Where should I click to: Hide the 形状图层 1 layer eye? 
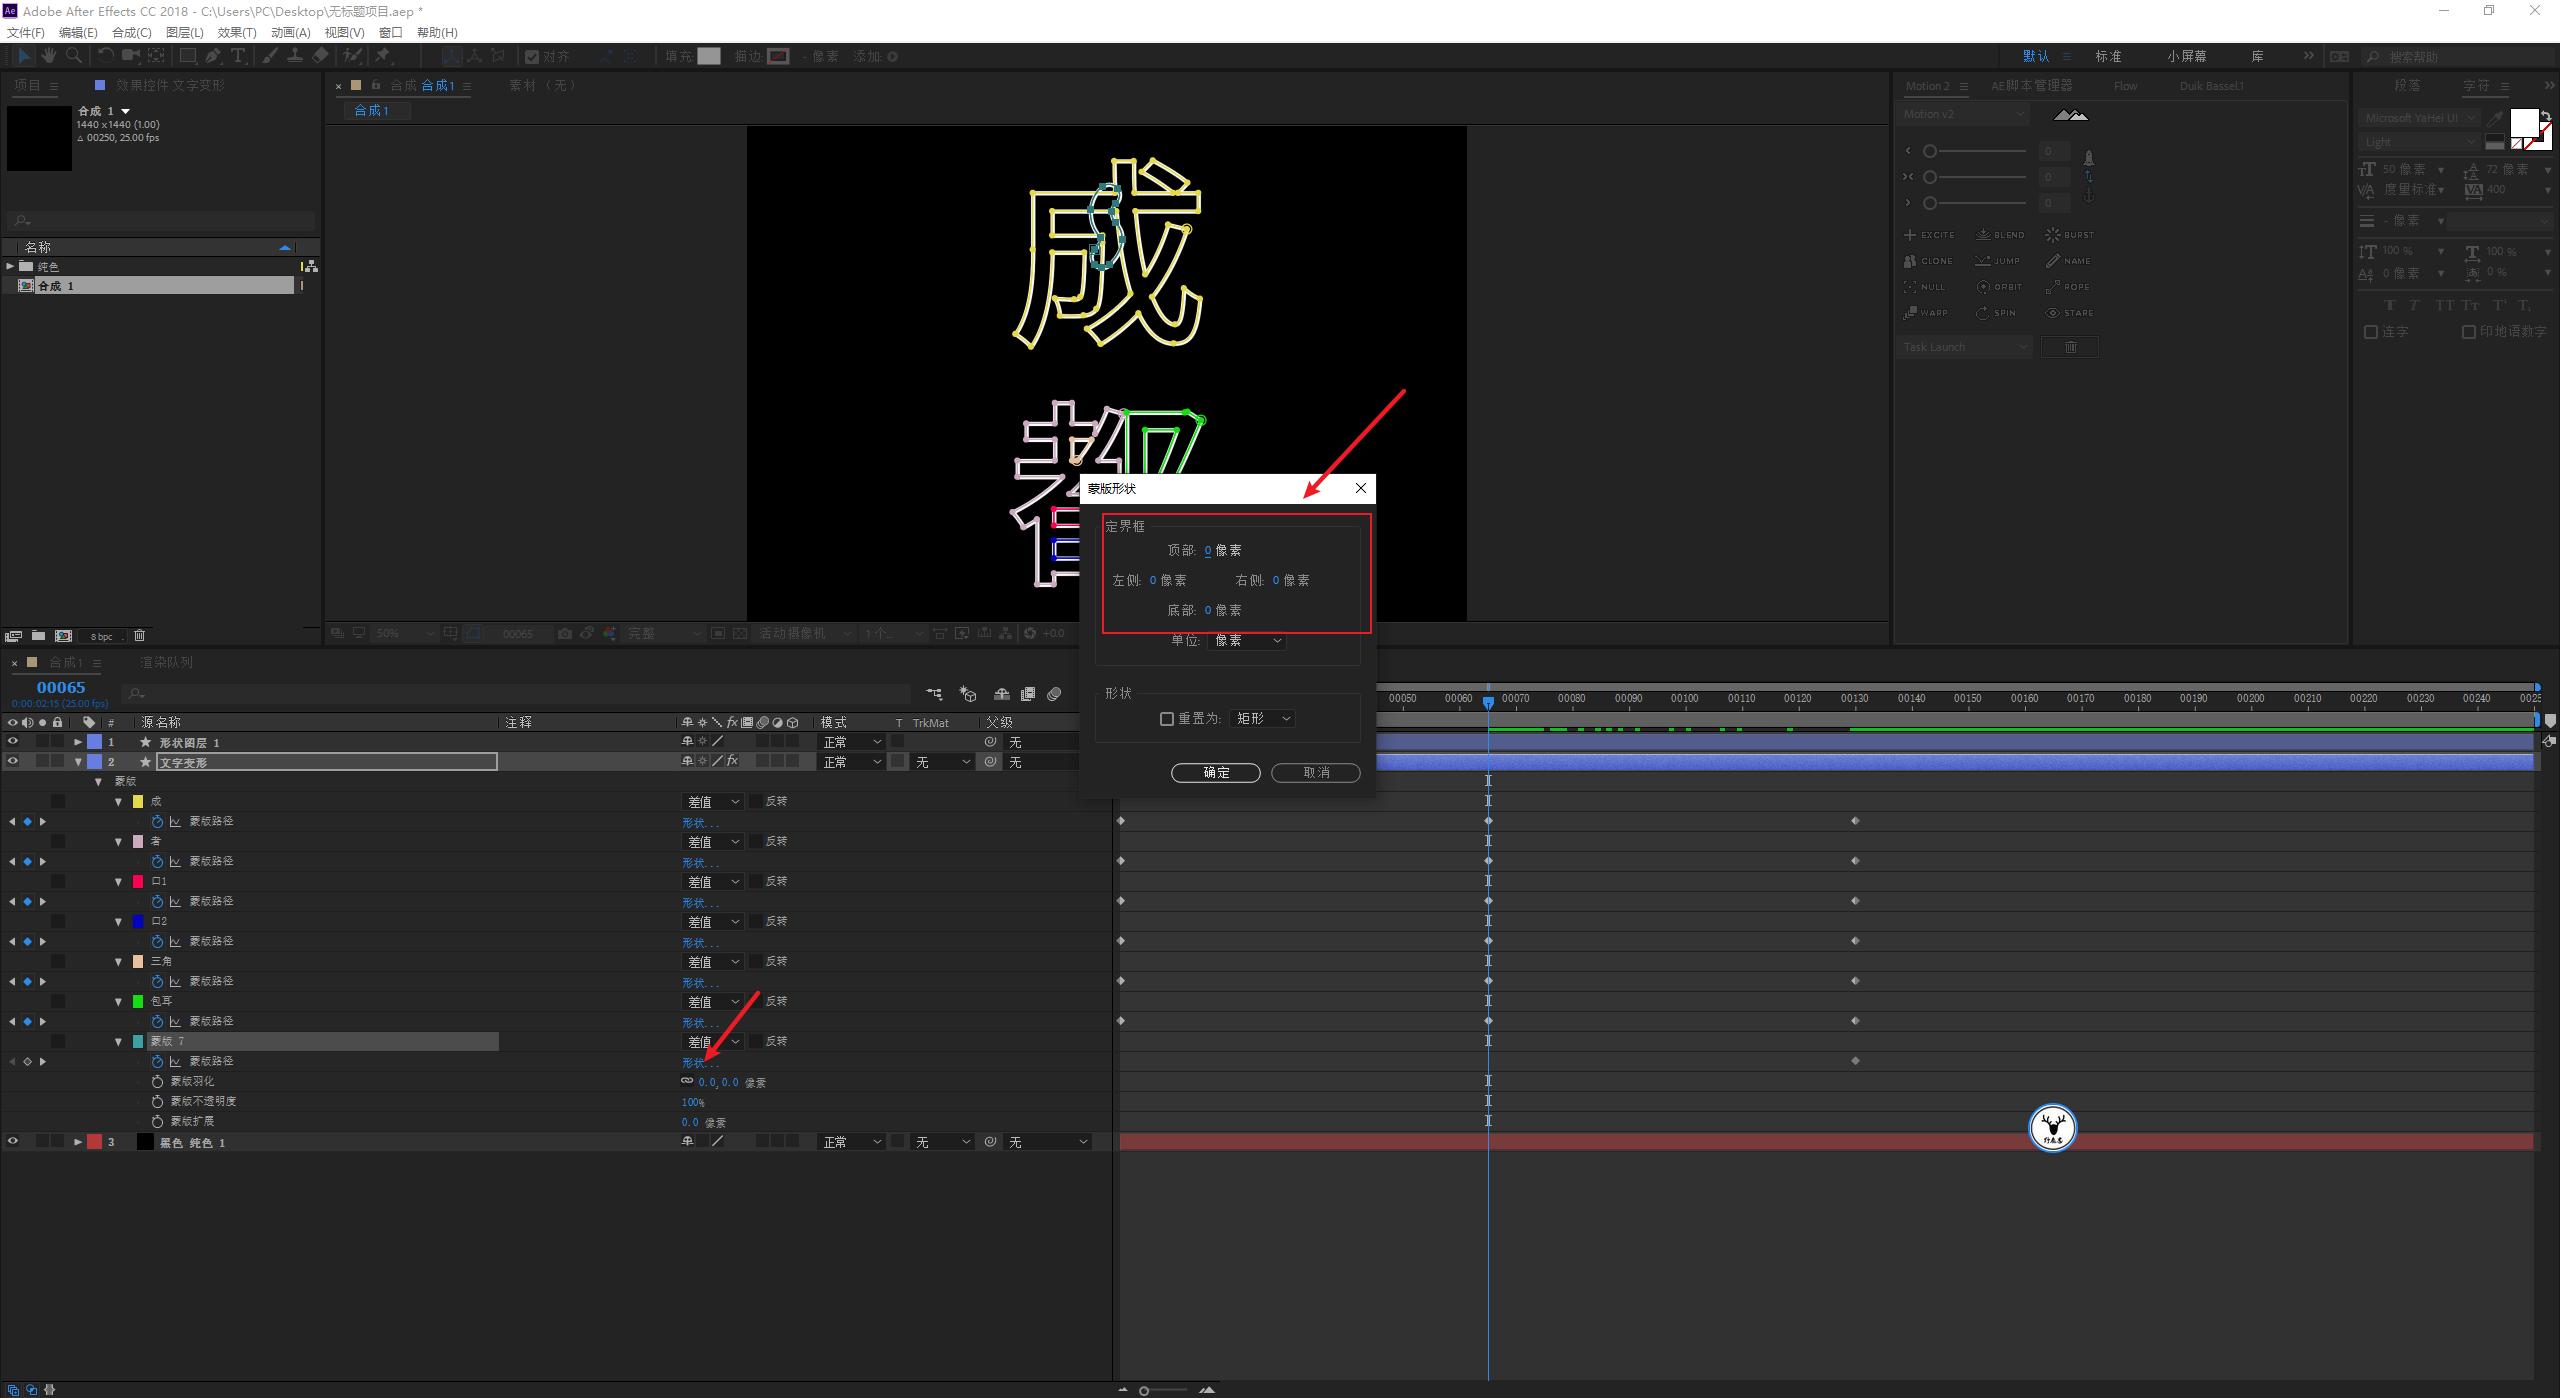[x=13, y=742]
